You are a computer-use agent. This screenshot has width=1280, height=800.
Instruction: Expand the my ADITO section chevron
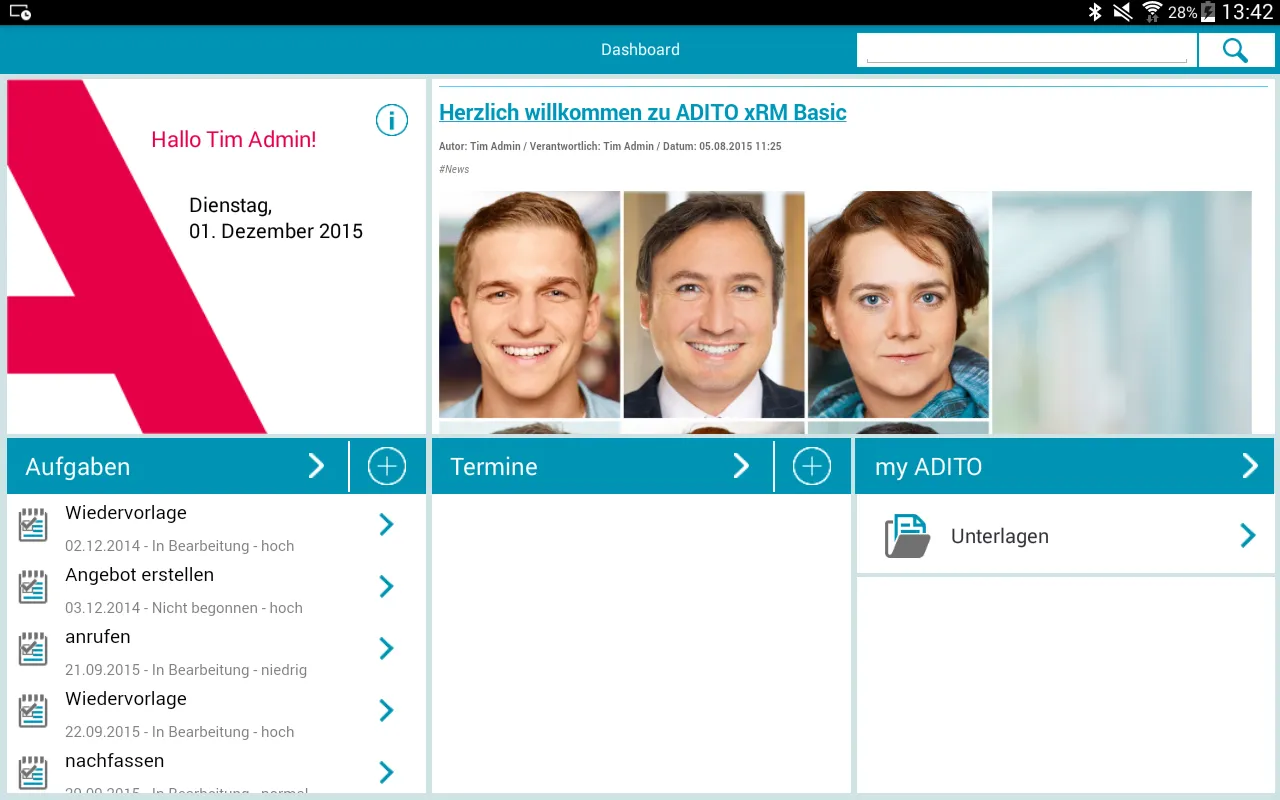[1250, 466]
